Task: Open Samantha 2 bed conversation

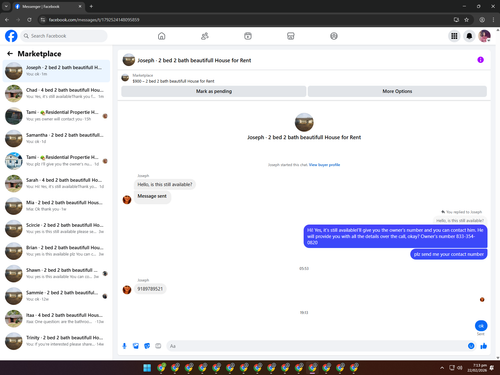Action: [56, 138]
